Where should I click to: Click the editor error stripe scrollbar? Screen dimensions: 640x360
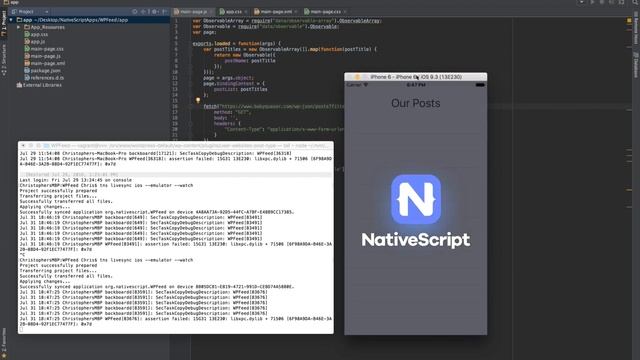[629, 188]
